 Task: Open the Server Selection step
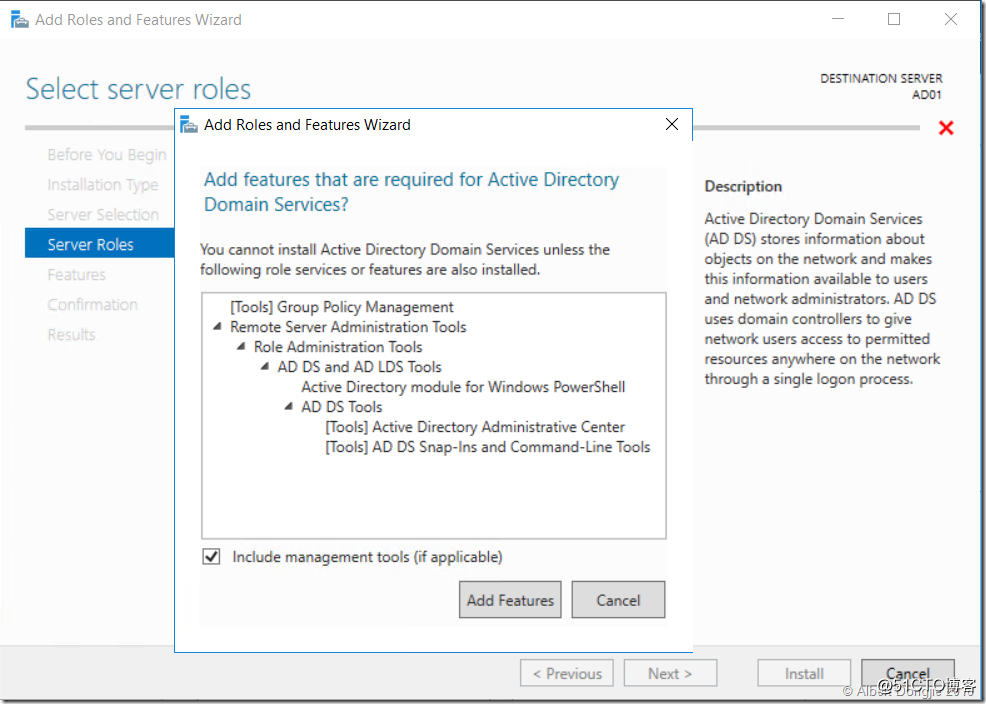pyautogui.click(x=103, y=214)
